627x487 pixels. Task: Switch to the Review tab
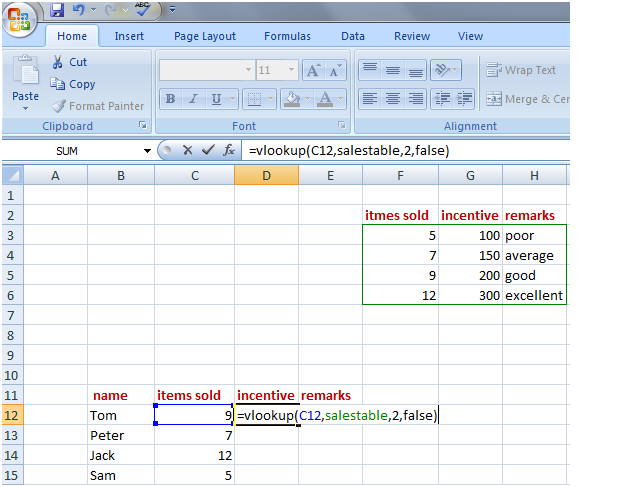412,36
